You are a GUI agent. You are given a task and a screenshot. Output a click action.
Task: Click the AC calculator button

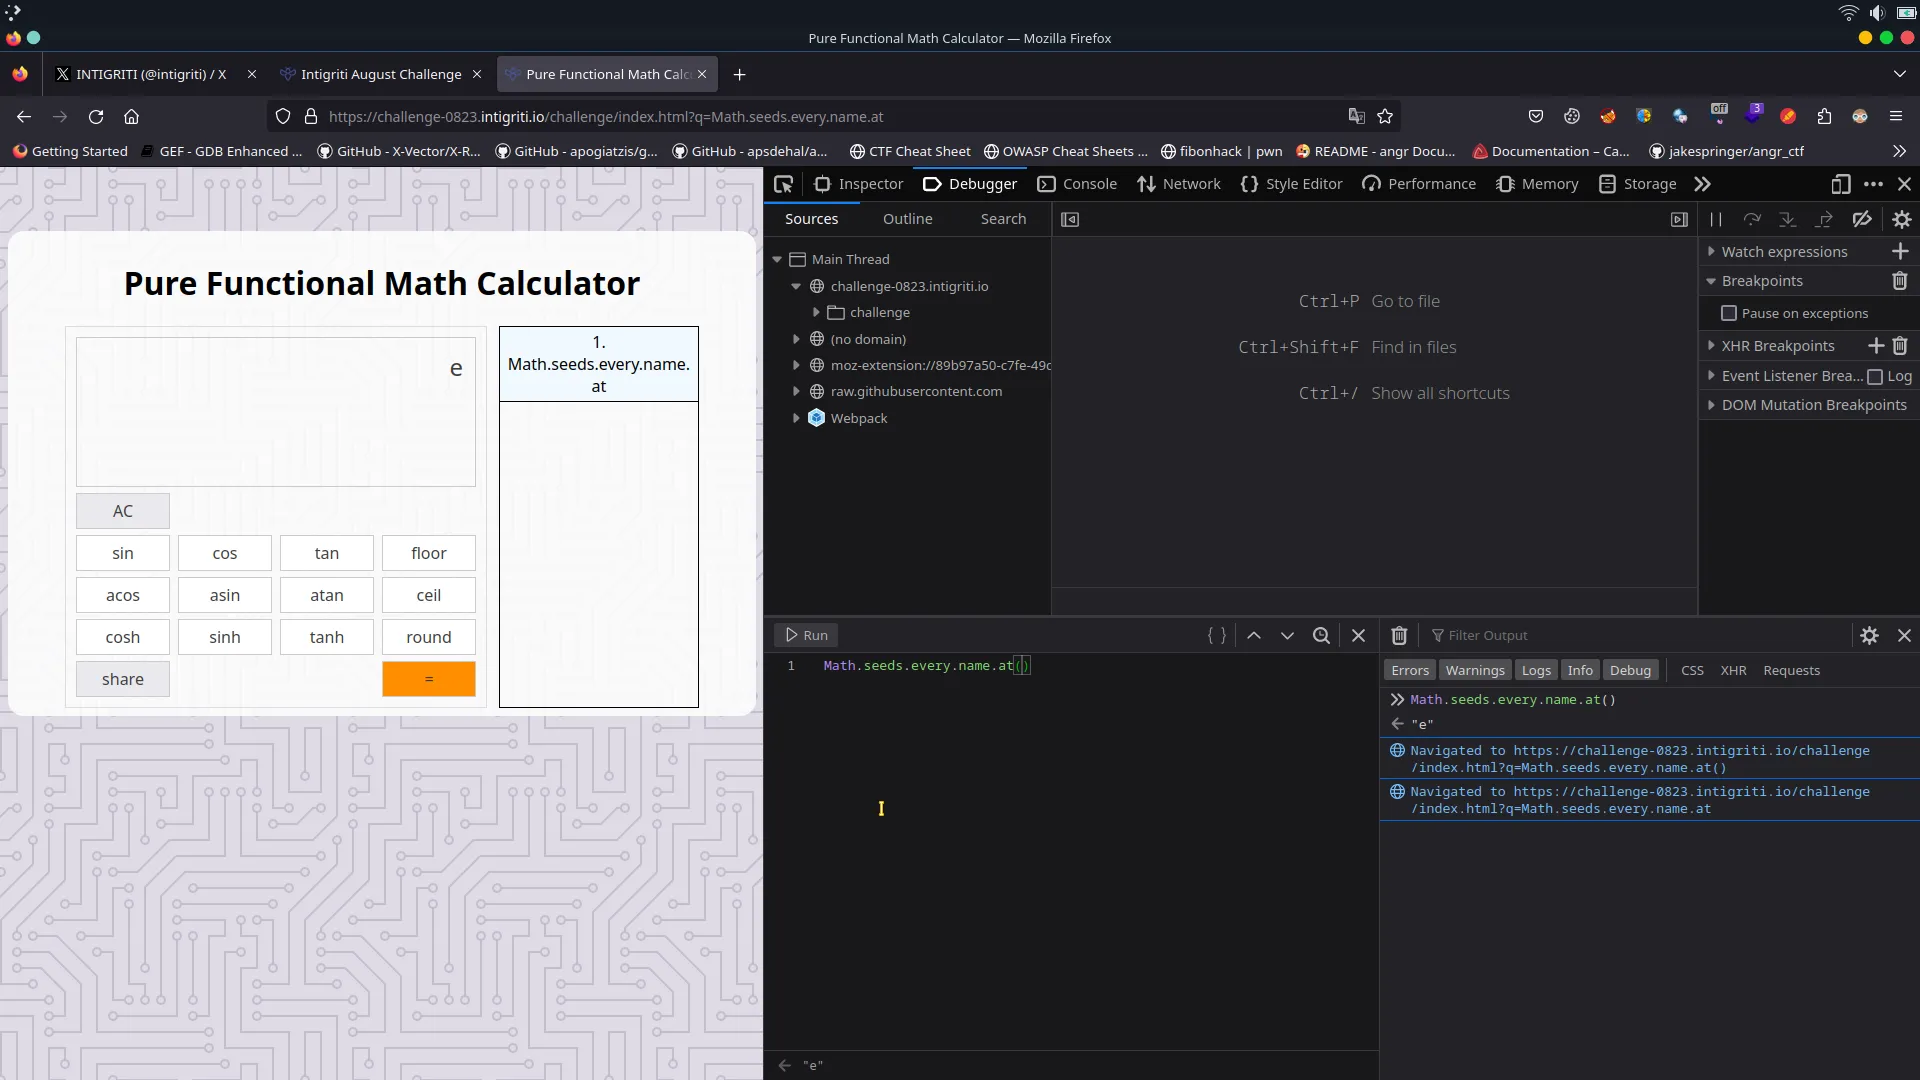point(123,511)
